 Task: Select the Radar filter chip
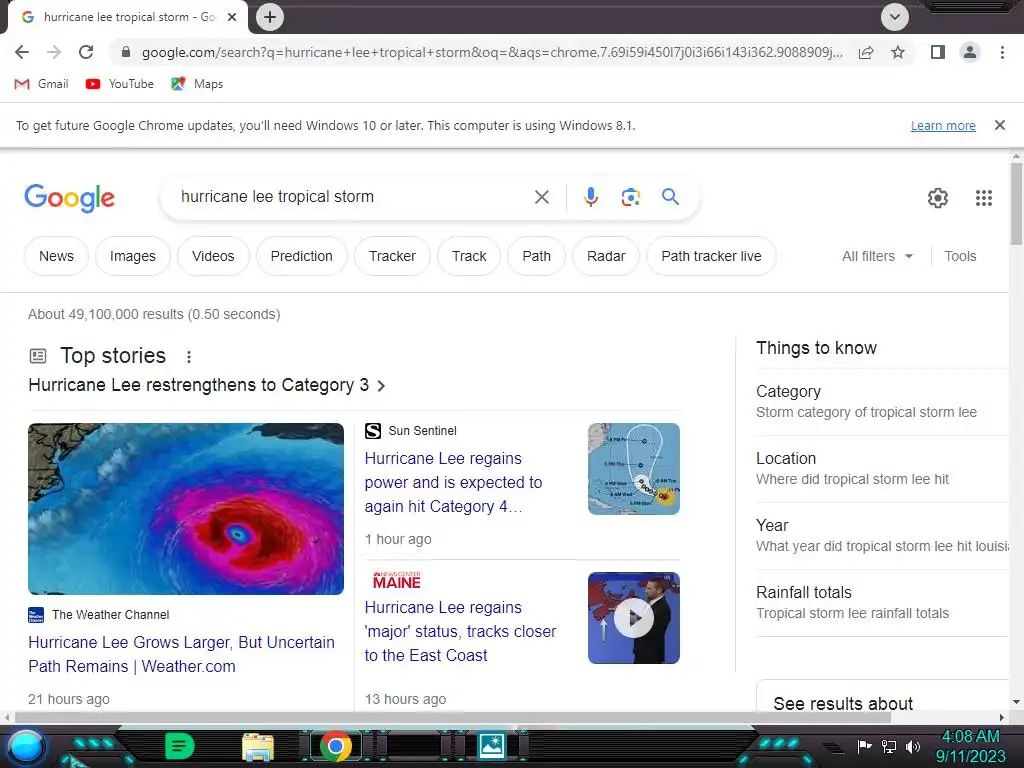(606, 256)
